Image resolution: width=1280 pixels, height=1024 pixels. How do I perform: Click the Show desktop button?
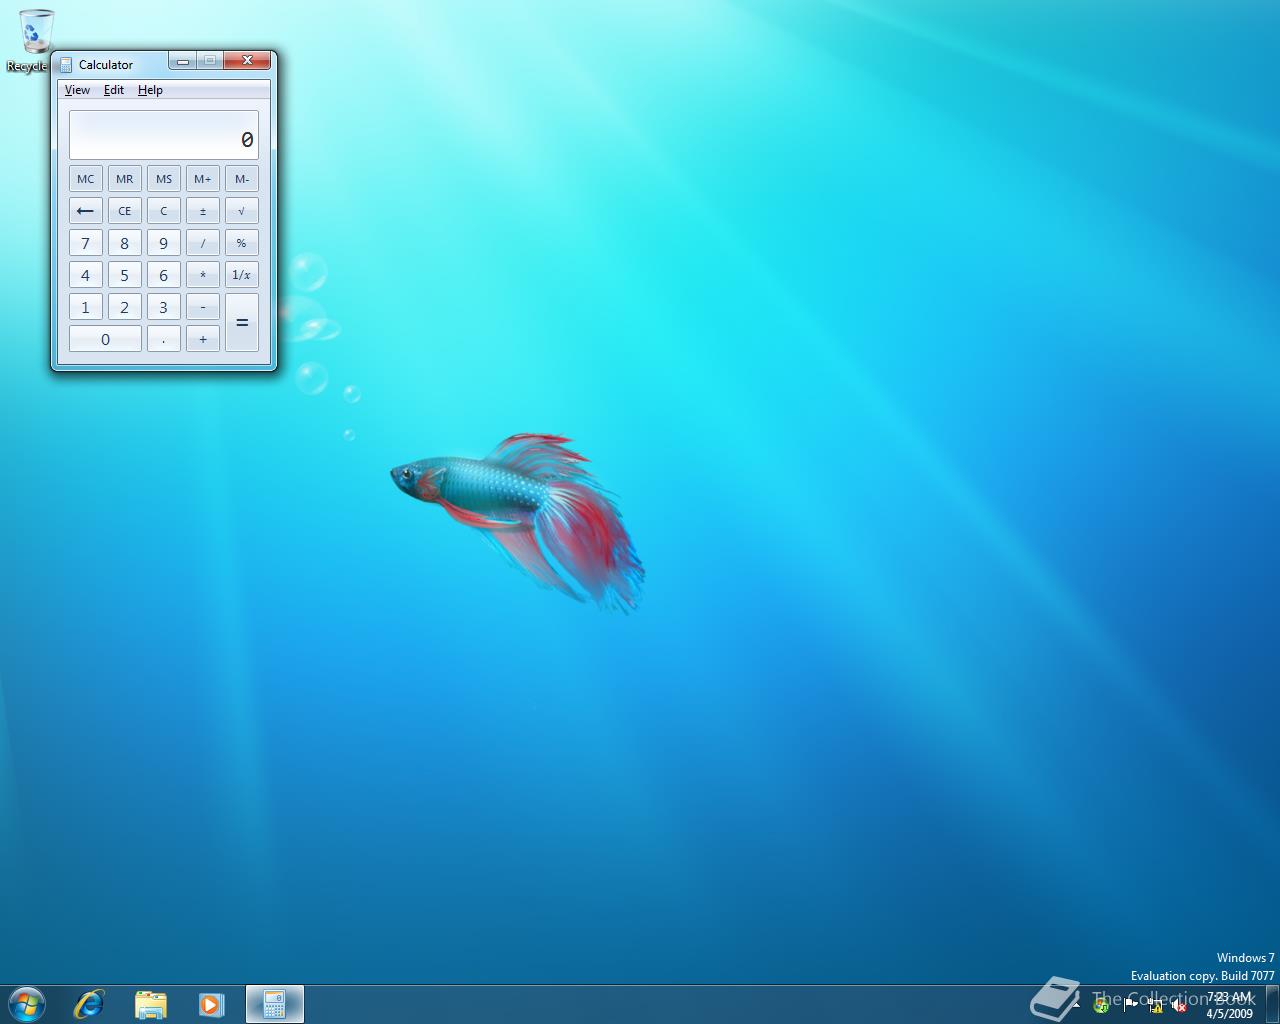pos(1272,1004)
